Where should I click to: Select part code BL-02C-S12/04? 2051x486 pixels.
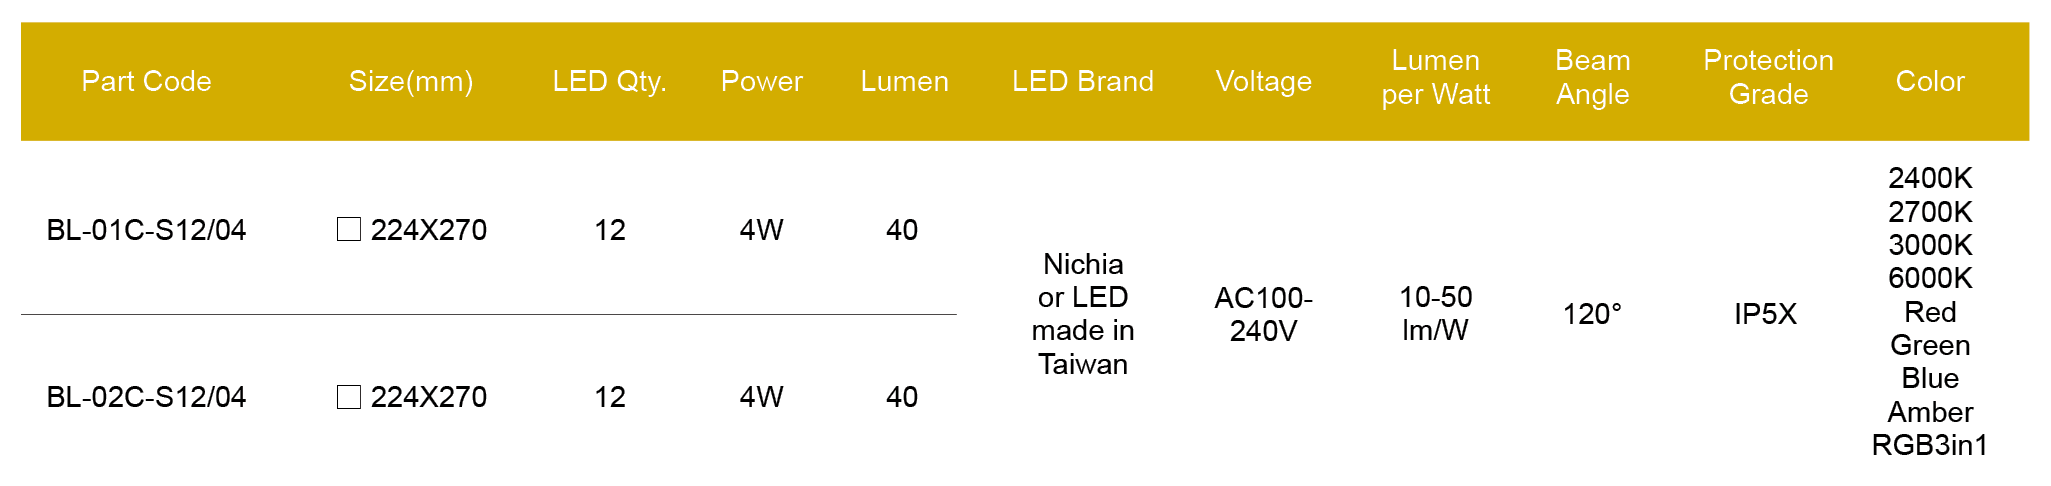tap(146, 397)
